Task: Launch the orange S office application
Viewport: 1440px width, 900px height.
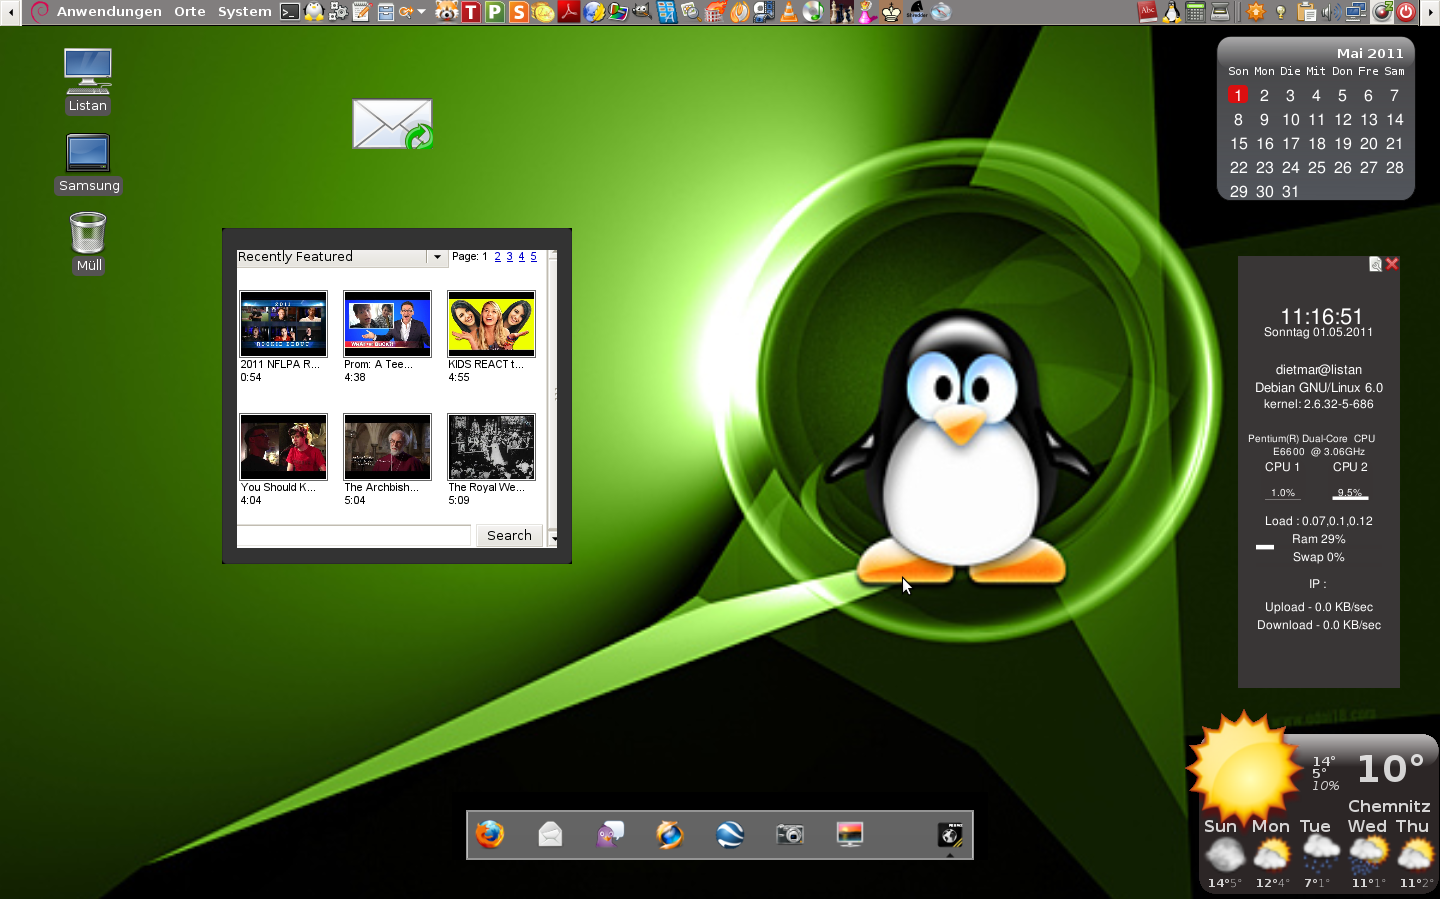Action: coord(519,12)
